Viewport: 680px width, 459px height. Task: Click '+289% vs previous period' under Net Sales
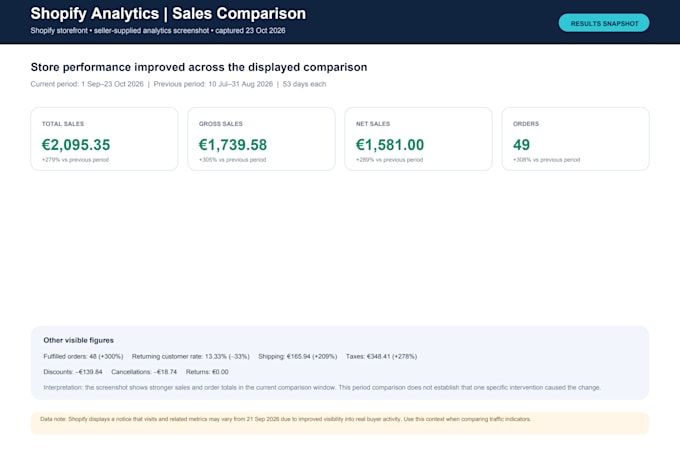tap(389, 160)
